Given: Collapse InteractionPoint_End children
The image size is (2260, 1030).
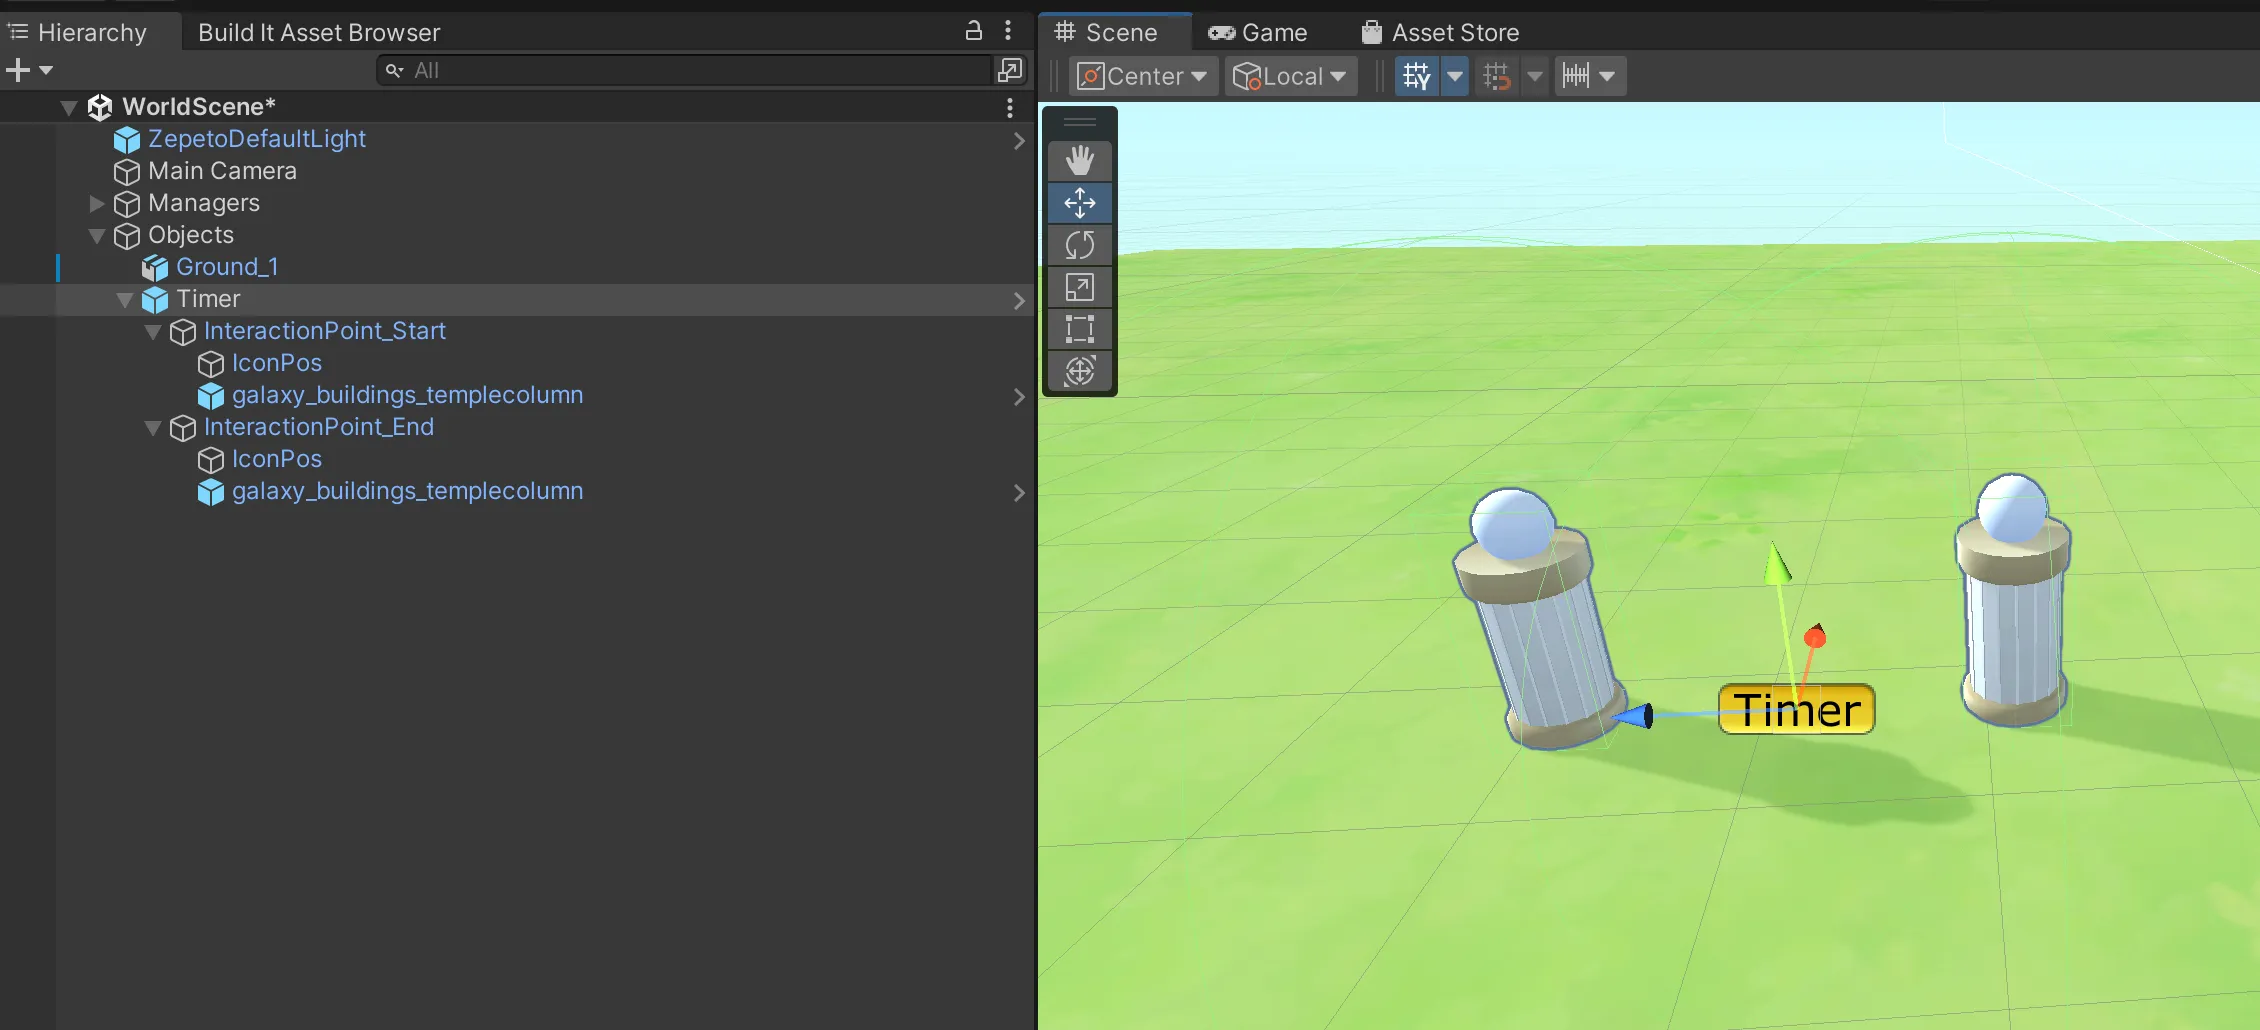Looking at the screenshot, I should [153, 428].
